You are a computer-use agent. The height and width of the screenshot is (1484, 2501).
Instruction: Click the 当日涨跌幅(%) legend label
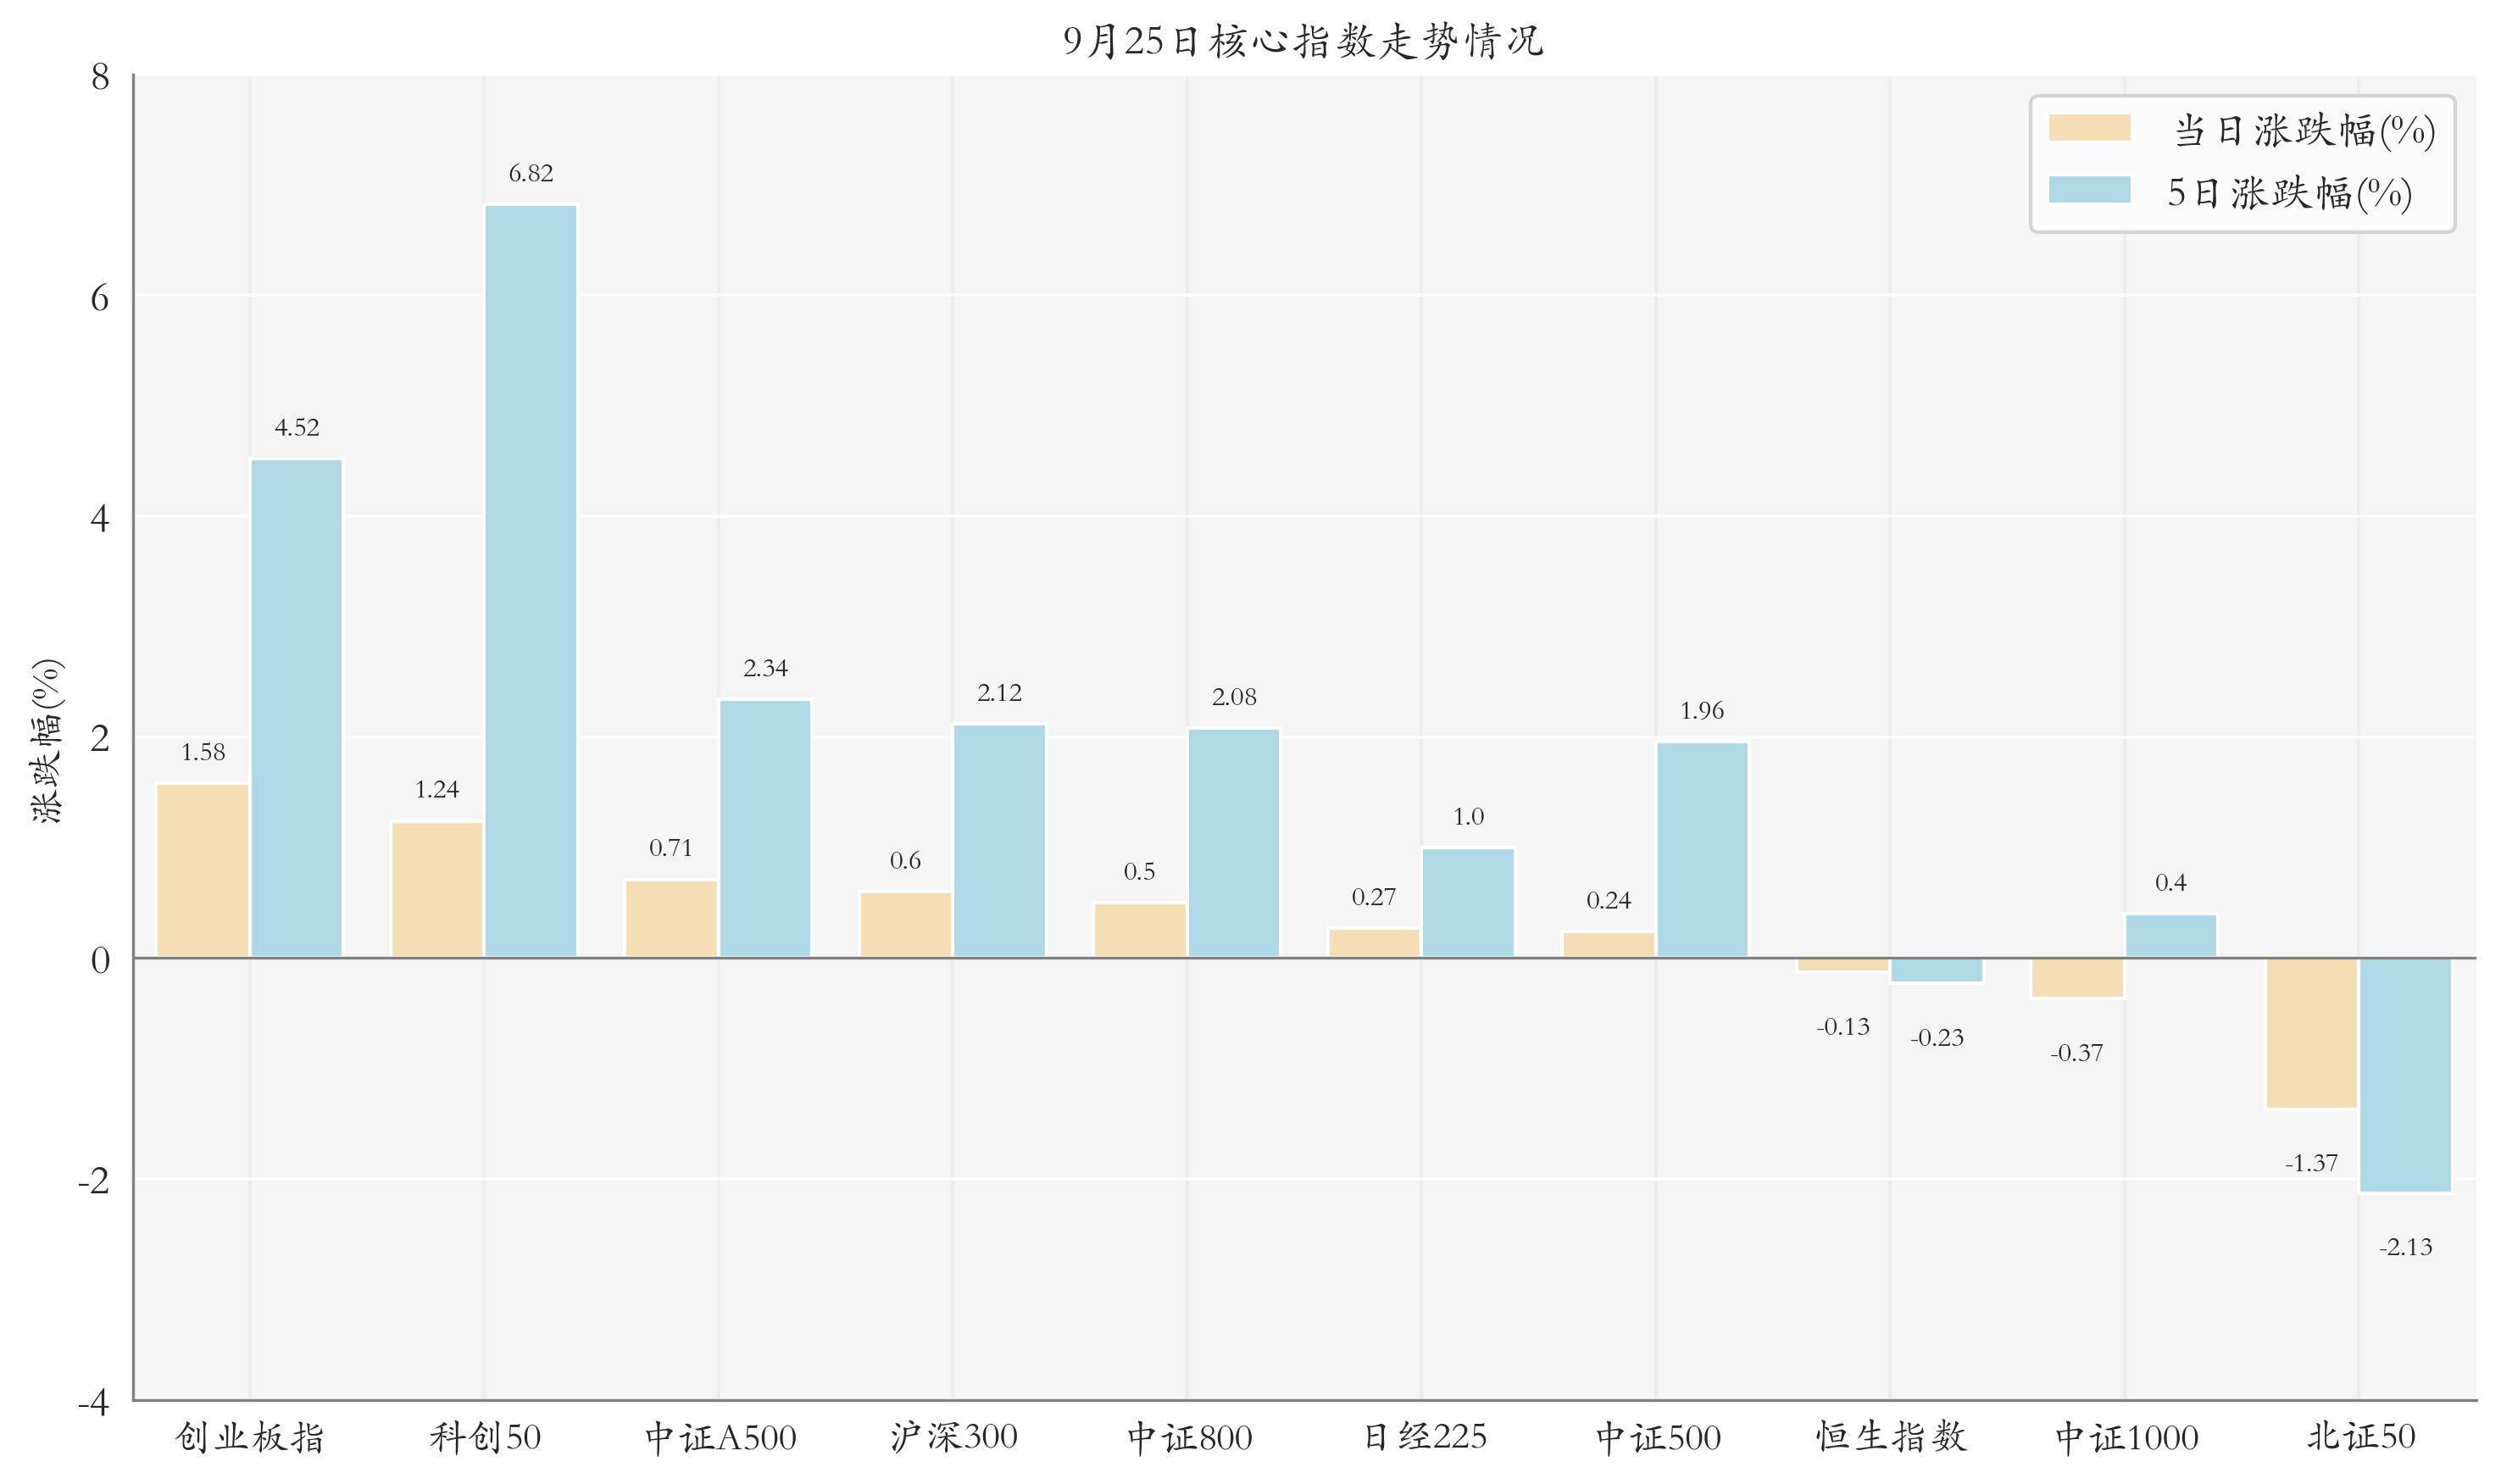coord(2304,131)
